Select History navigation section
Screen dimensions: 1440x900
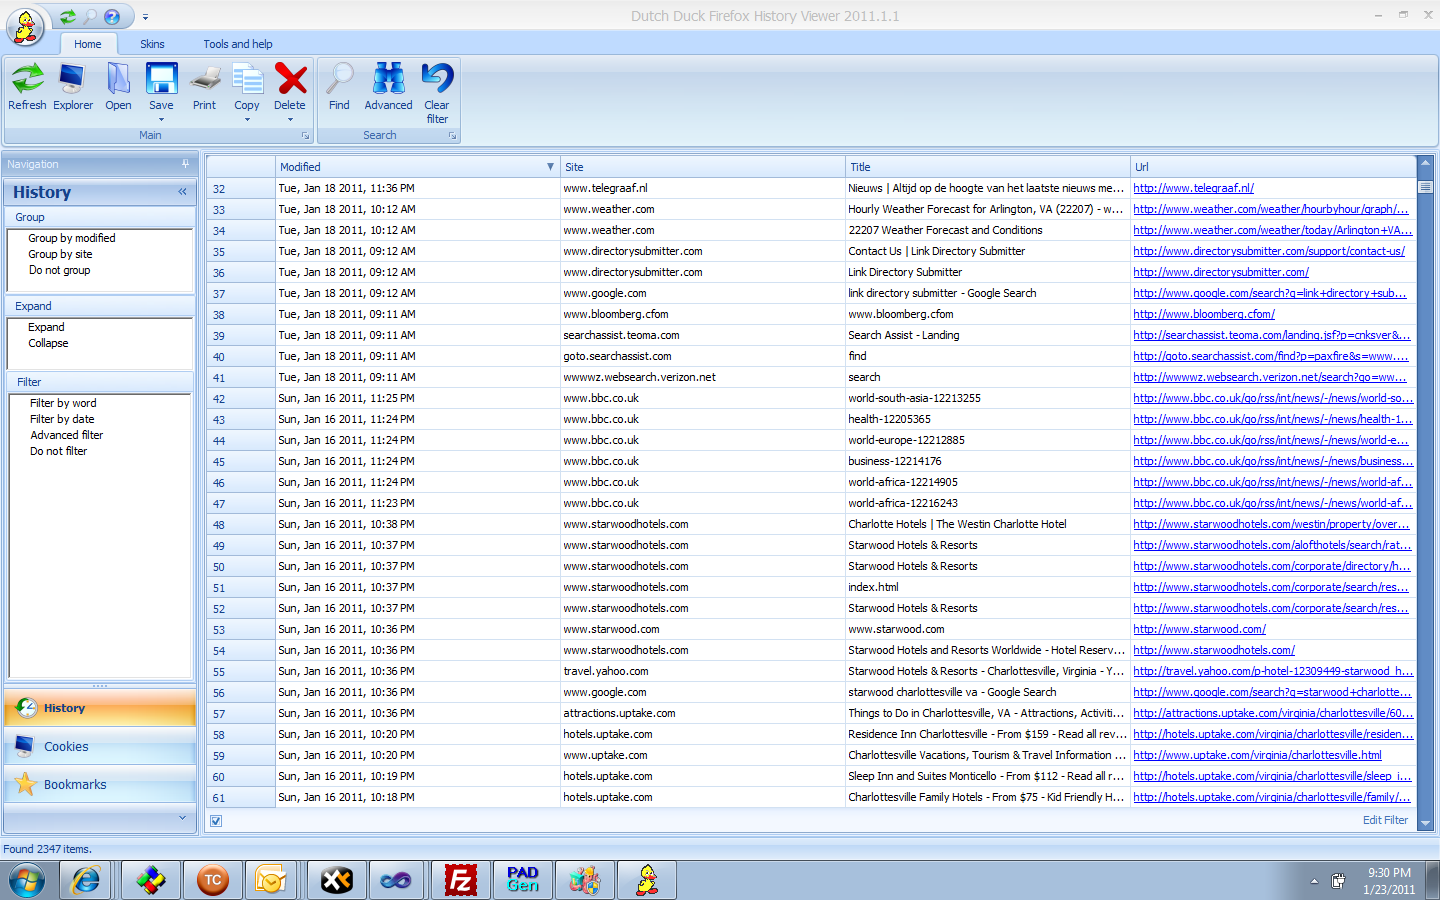(100, 708)
